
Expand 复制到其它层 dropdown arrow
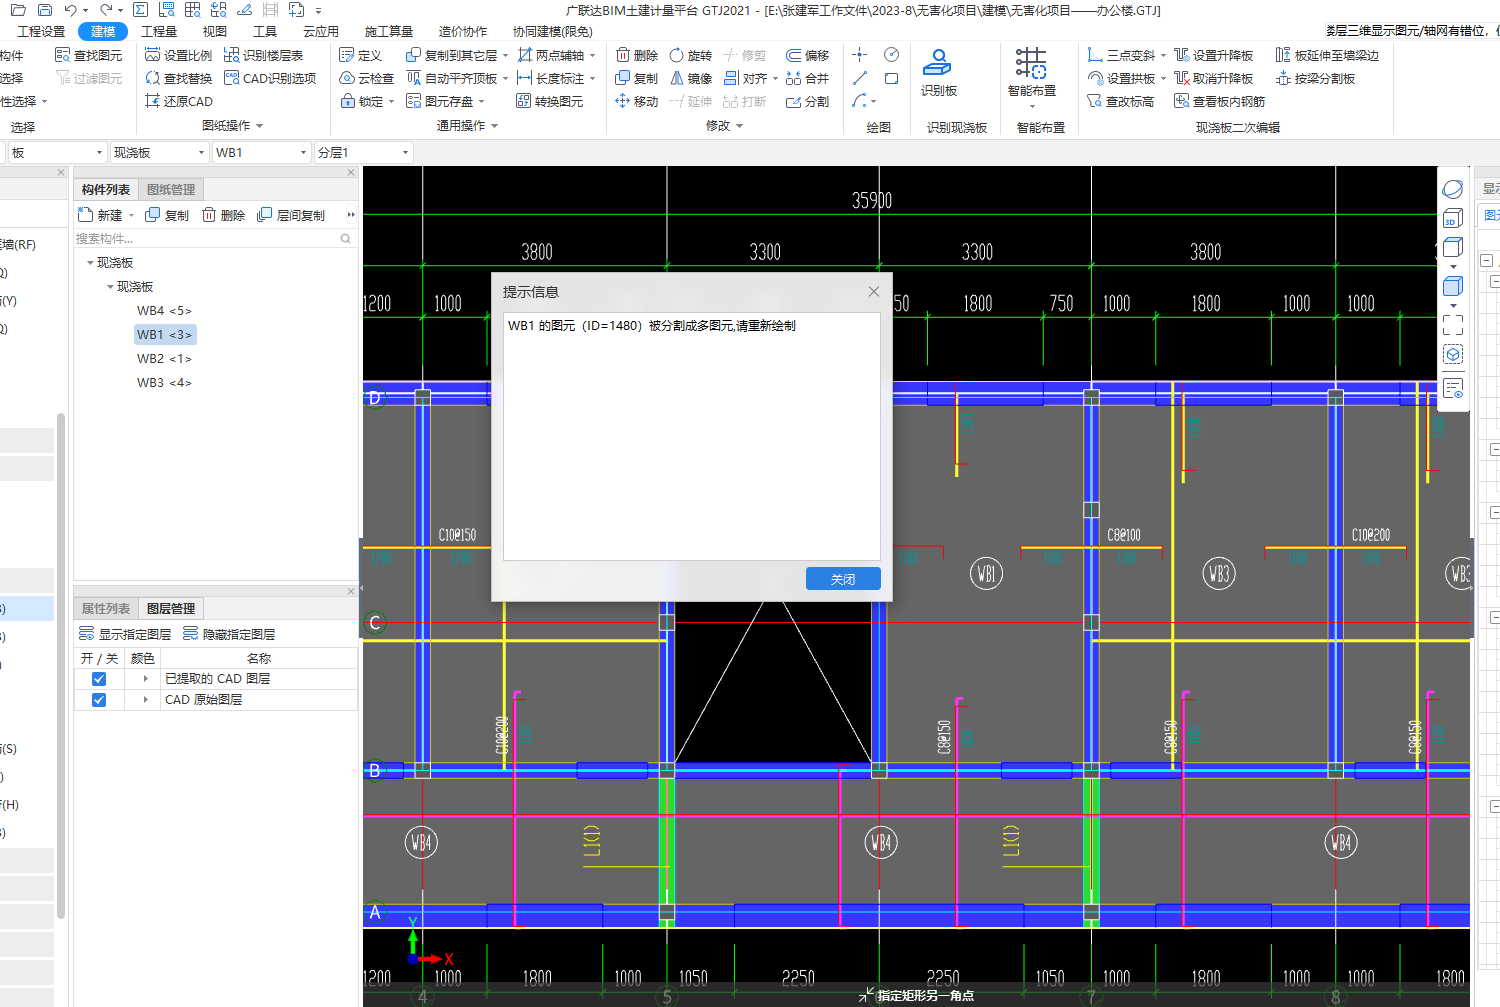coord(505,56)
